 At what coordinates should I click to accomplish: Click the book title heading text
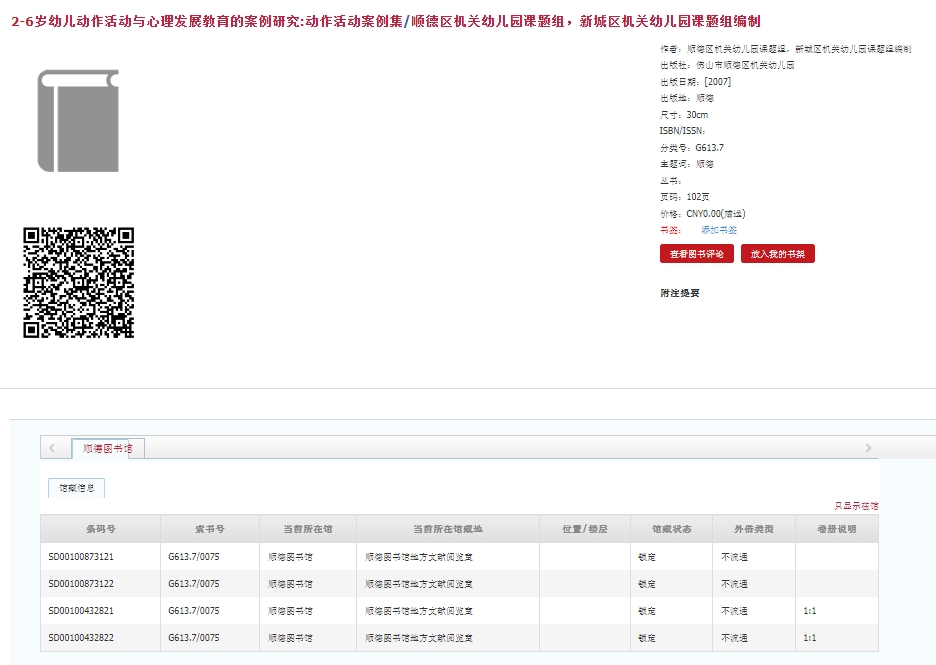tap(391, 21)
